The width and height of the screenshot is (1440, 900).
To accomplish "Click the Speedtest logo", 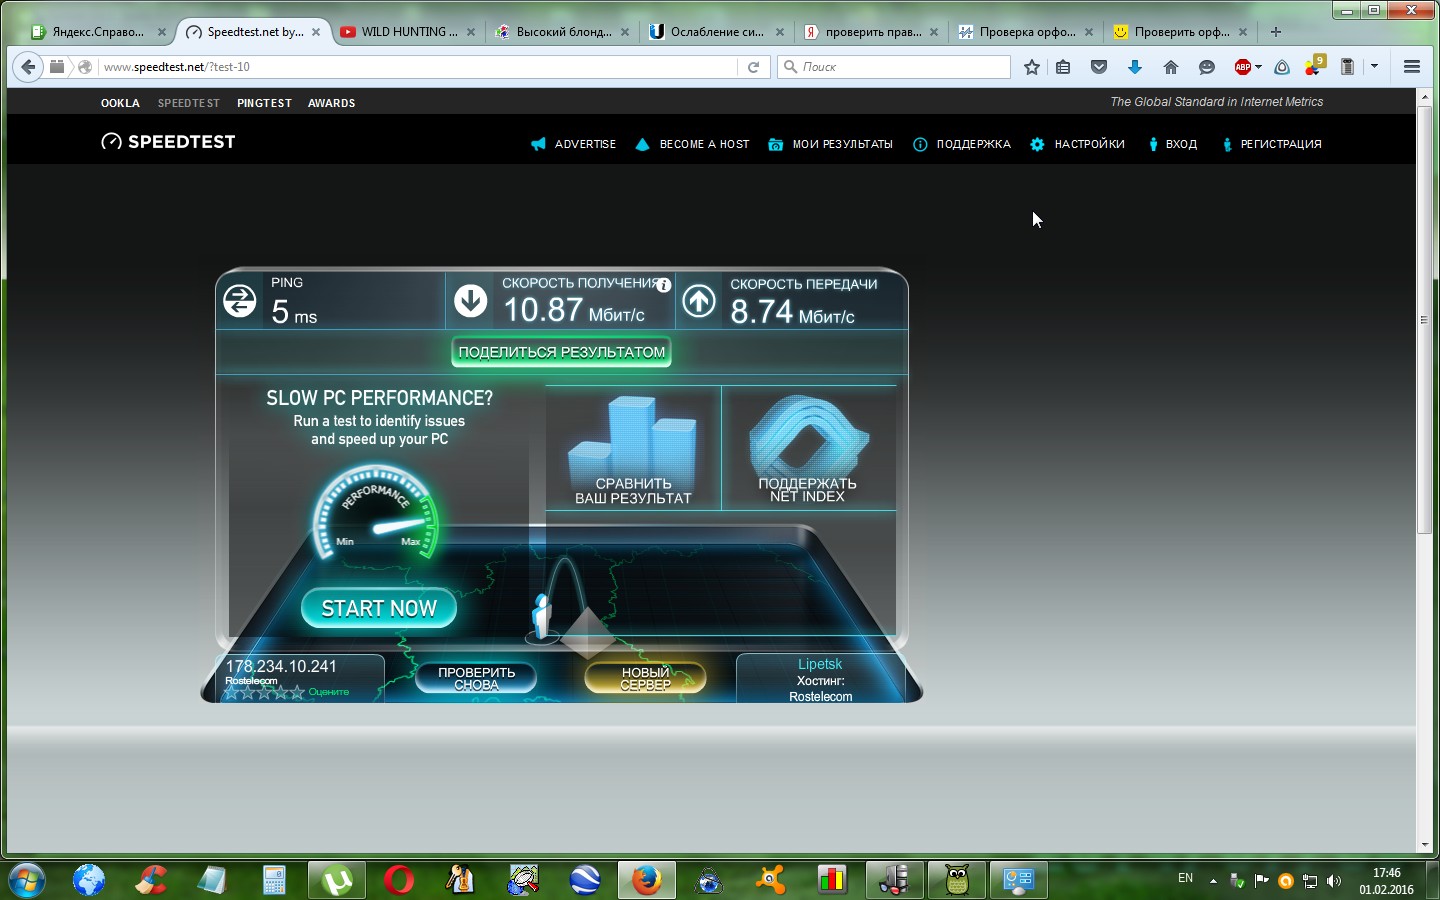I will coord(168,142).
